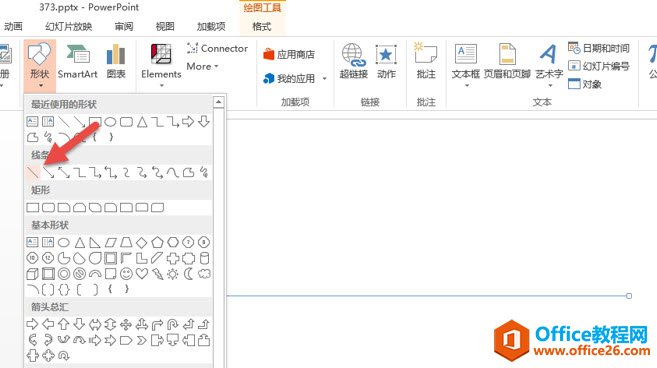Select the sun shape
Viewport: 657px width, 368px height.
click(173, 274)
